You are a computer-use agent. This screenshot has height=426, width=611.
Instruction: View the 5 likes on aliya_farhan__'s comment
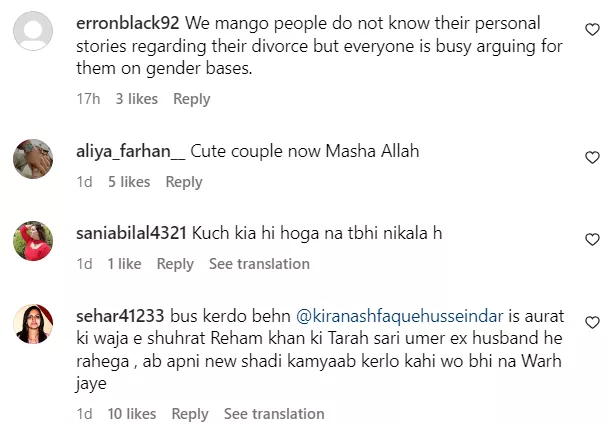click(x=129, y=182)
